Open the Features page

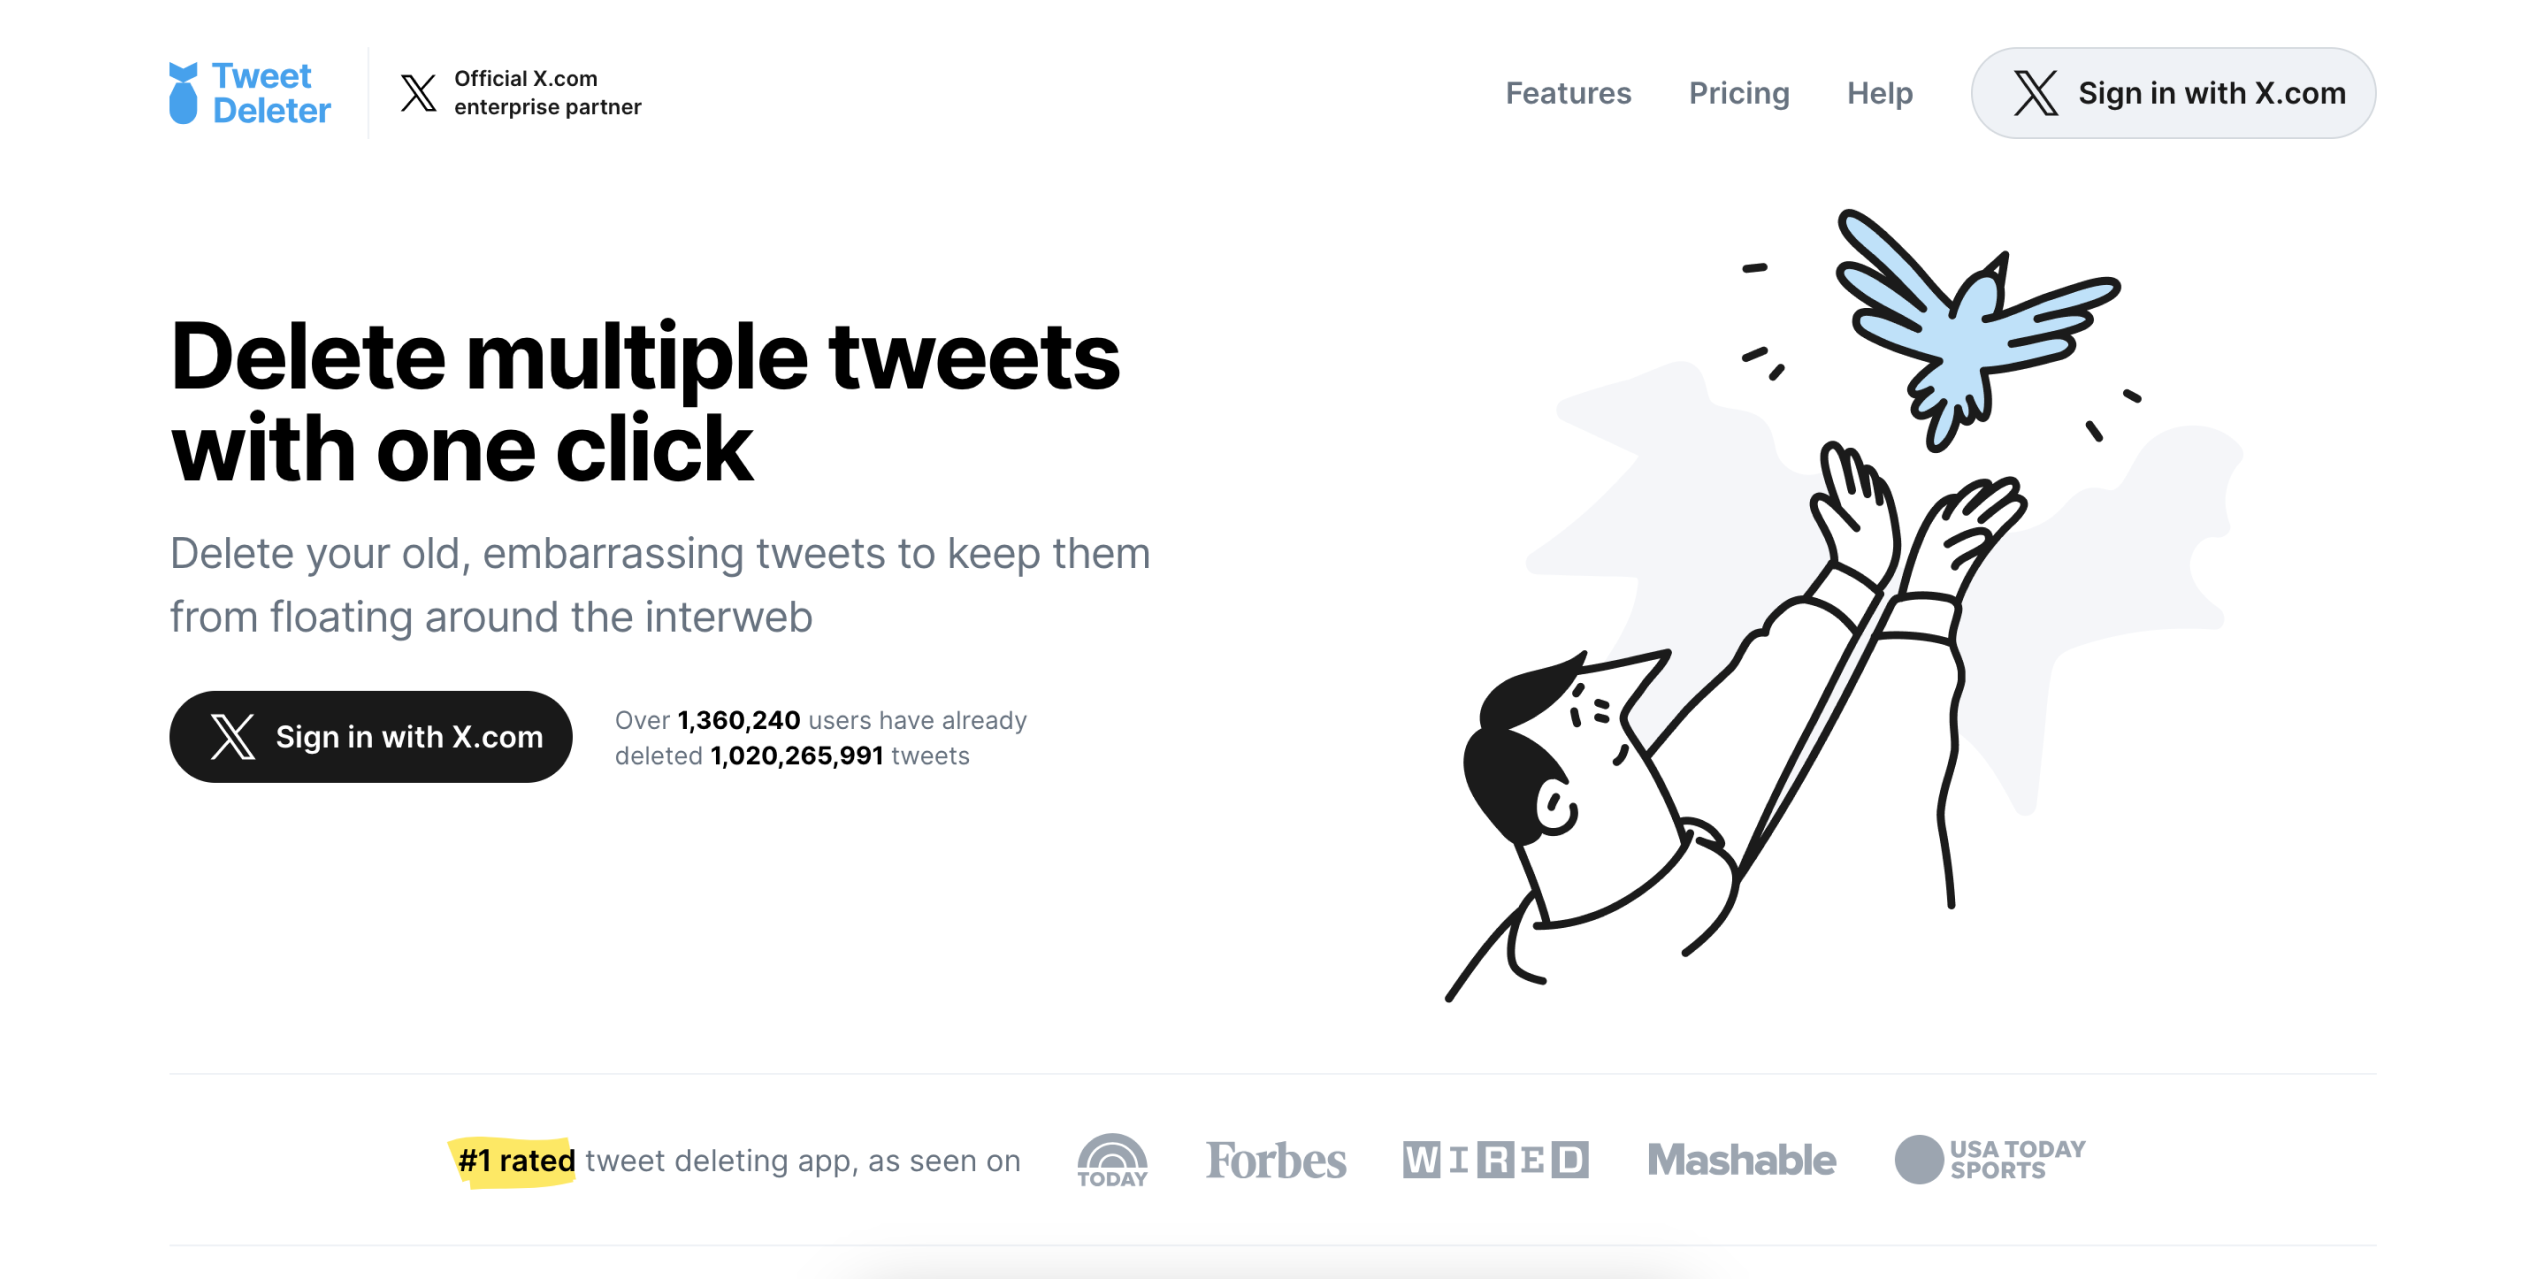pos(1567,93)
